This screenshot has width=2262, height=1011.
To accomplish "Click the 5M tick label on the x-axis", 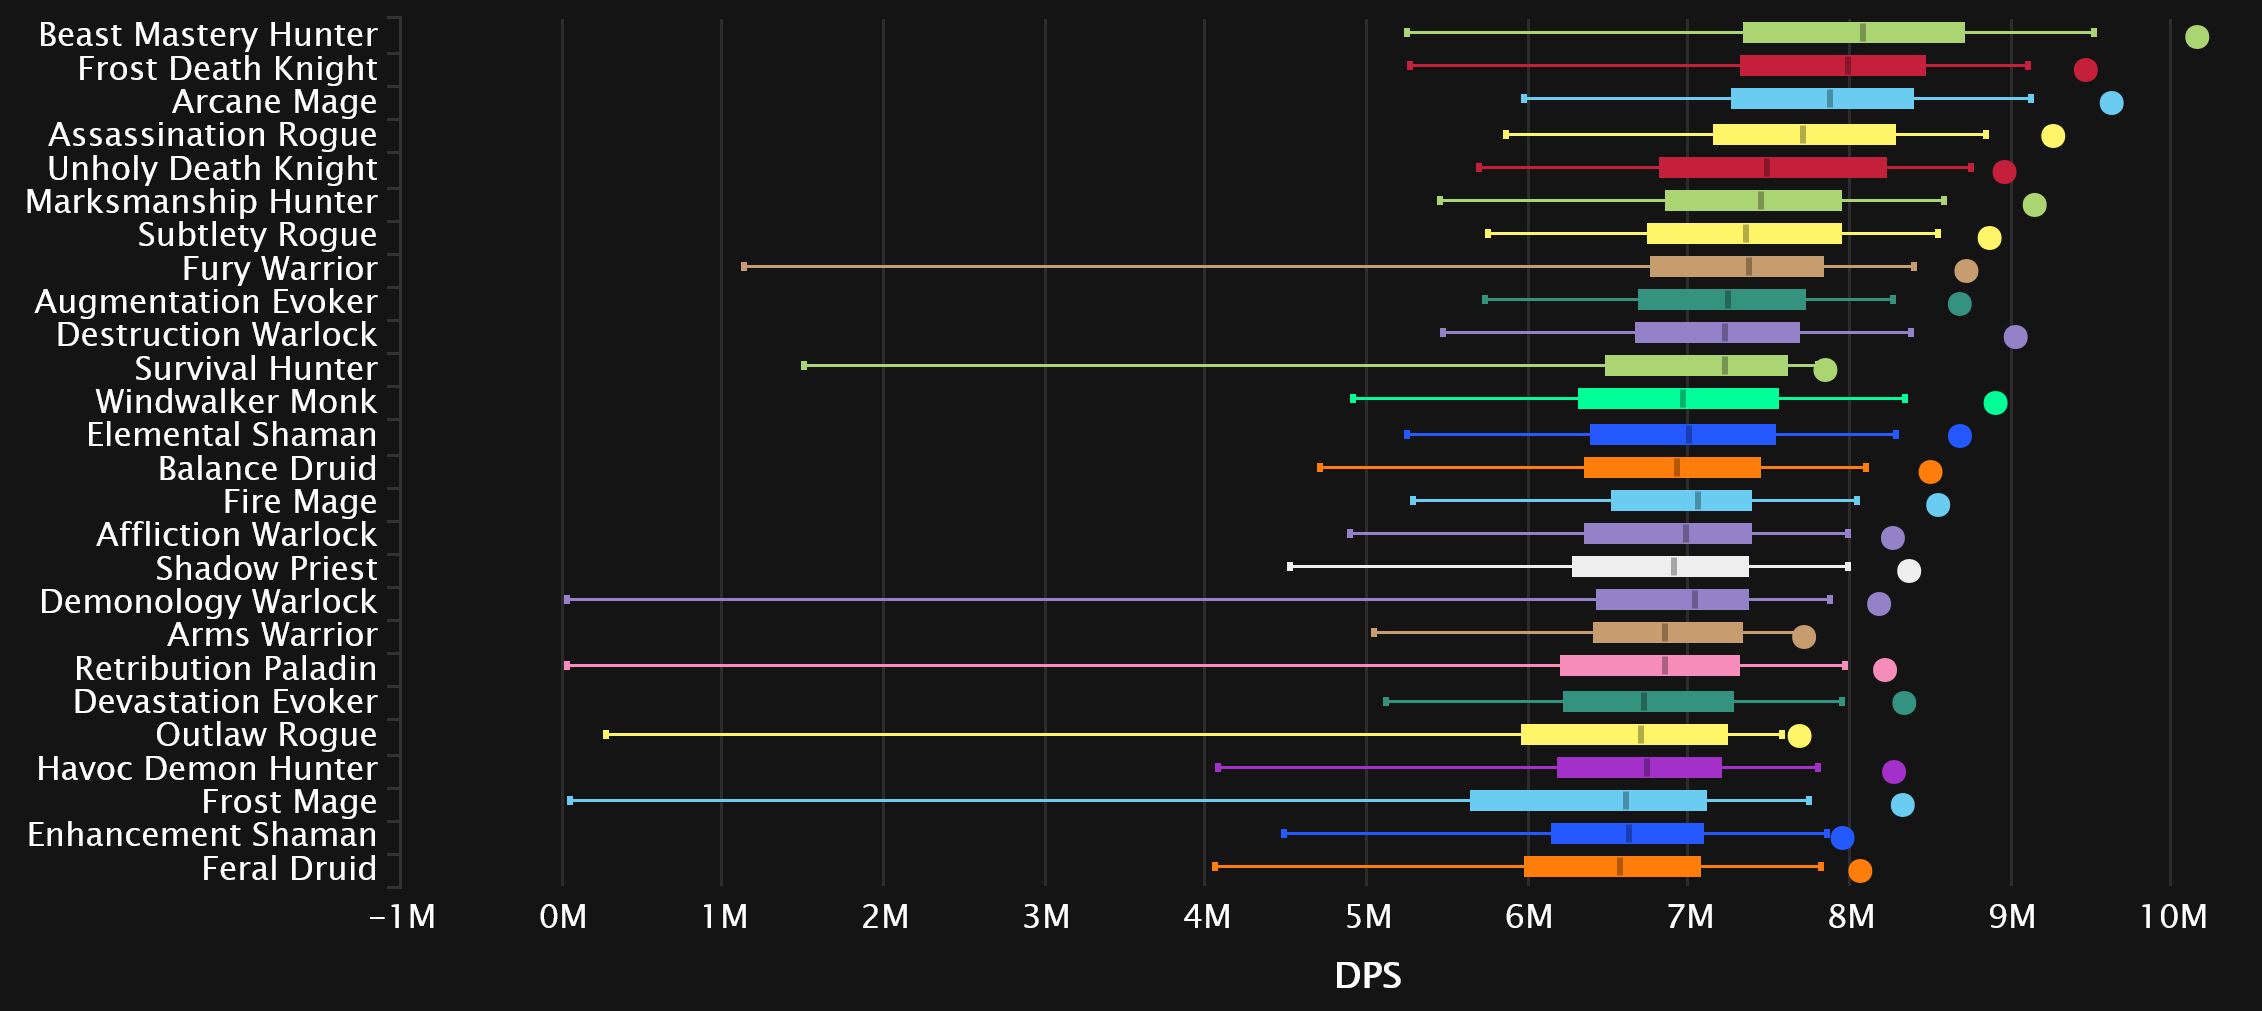I will (1367, 917).
